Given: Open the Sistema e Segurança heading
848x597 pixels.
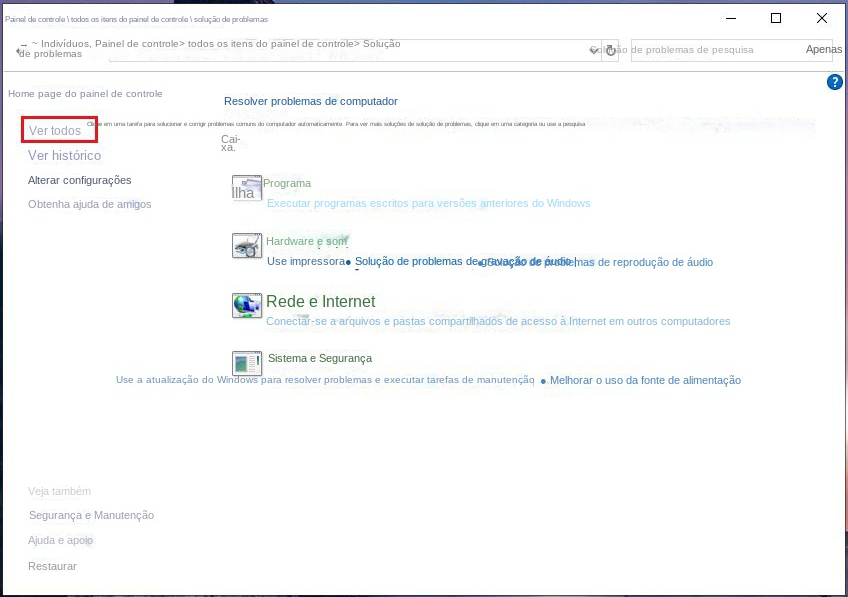Looking at the screenshot, I should tap(320, 358).
